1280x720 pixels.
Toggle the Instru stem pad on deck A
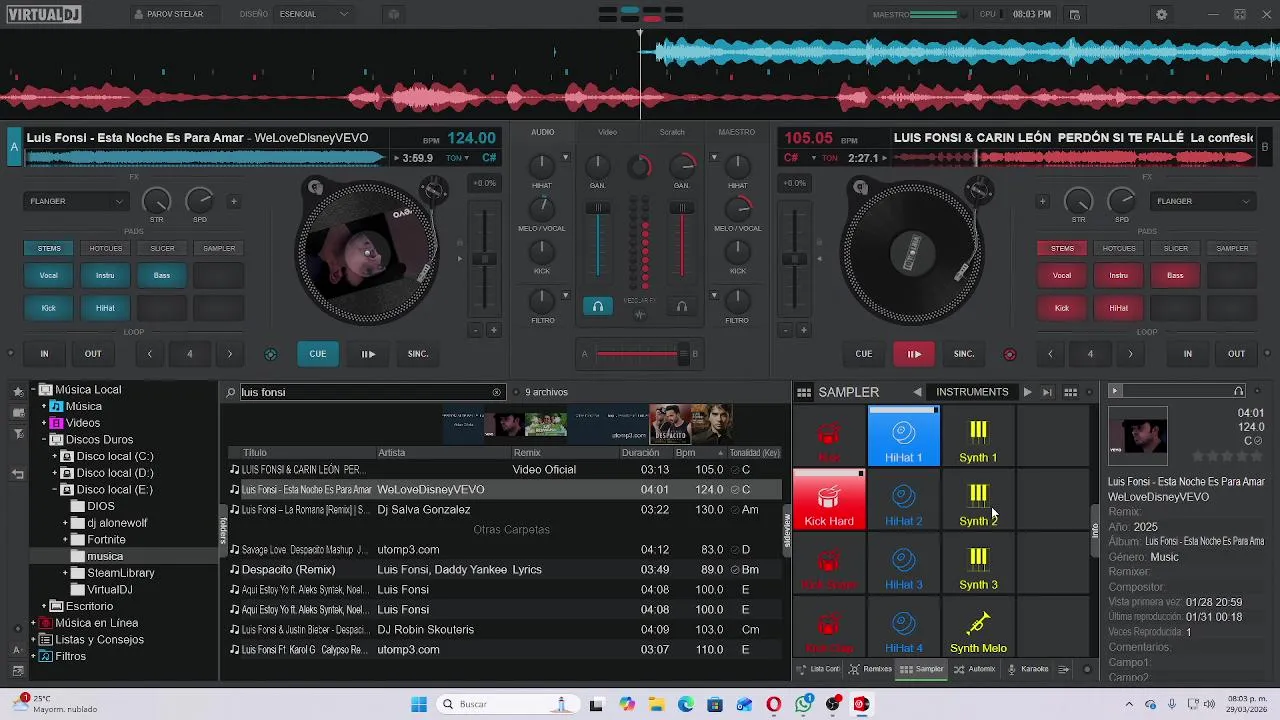tap(105, 275)
